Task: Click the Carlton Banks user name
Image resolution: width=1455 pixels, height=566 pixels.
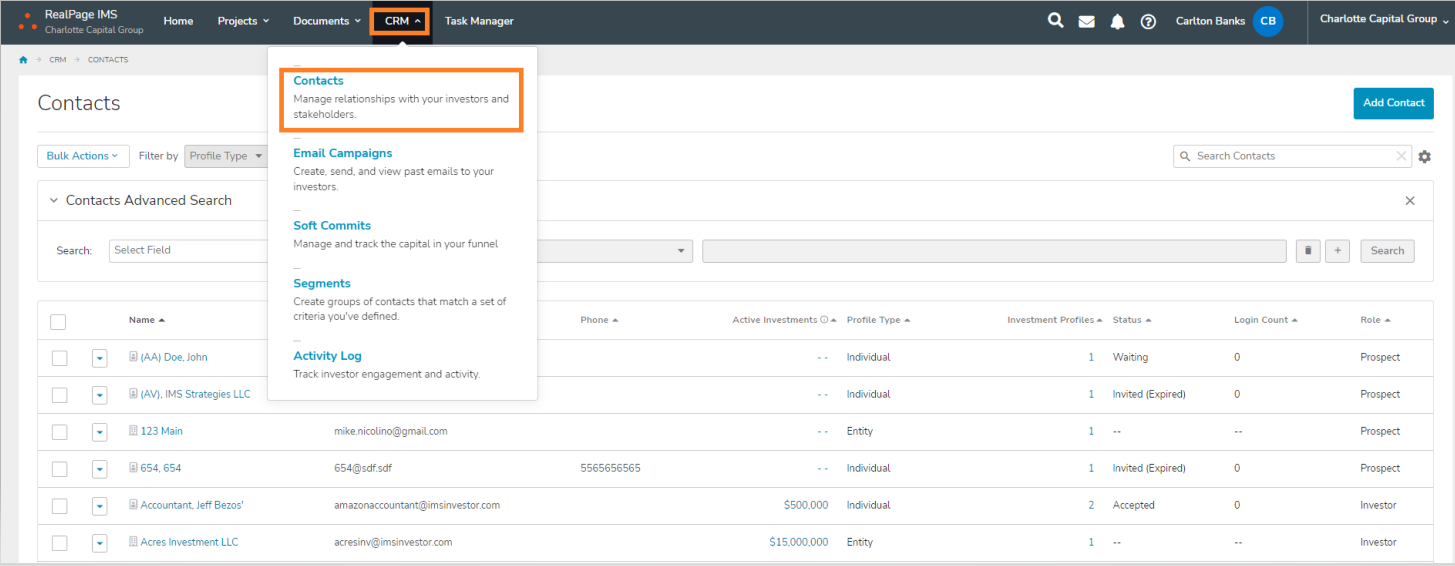Action: 1208,21
